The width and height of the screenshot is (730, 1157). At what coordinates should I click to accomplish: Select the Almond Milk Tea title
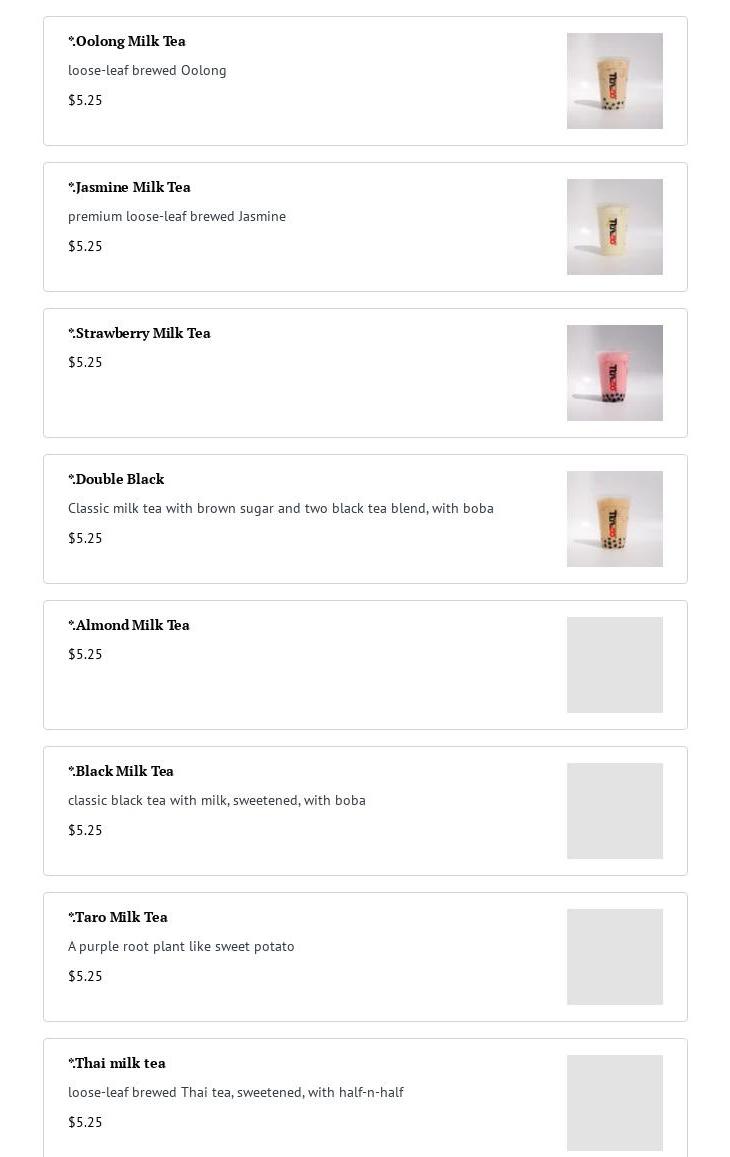click(128, 626)
